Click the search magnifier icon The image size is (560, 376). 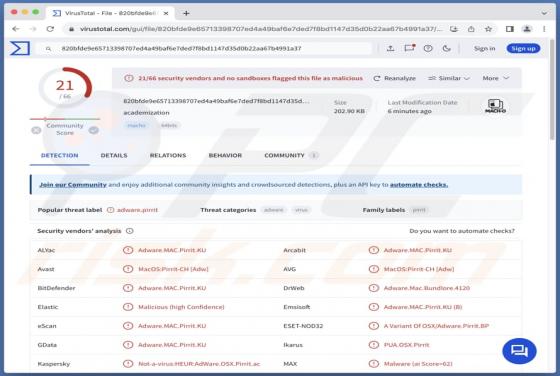[48, 49]
